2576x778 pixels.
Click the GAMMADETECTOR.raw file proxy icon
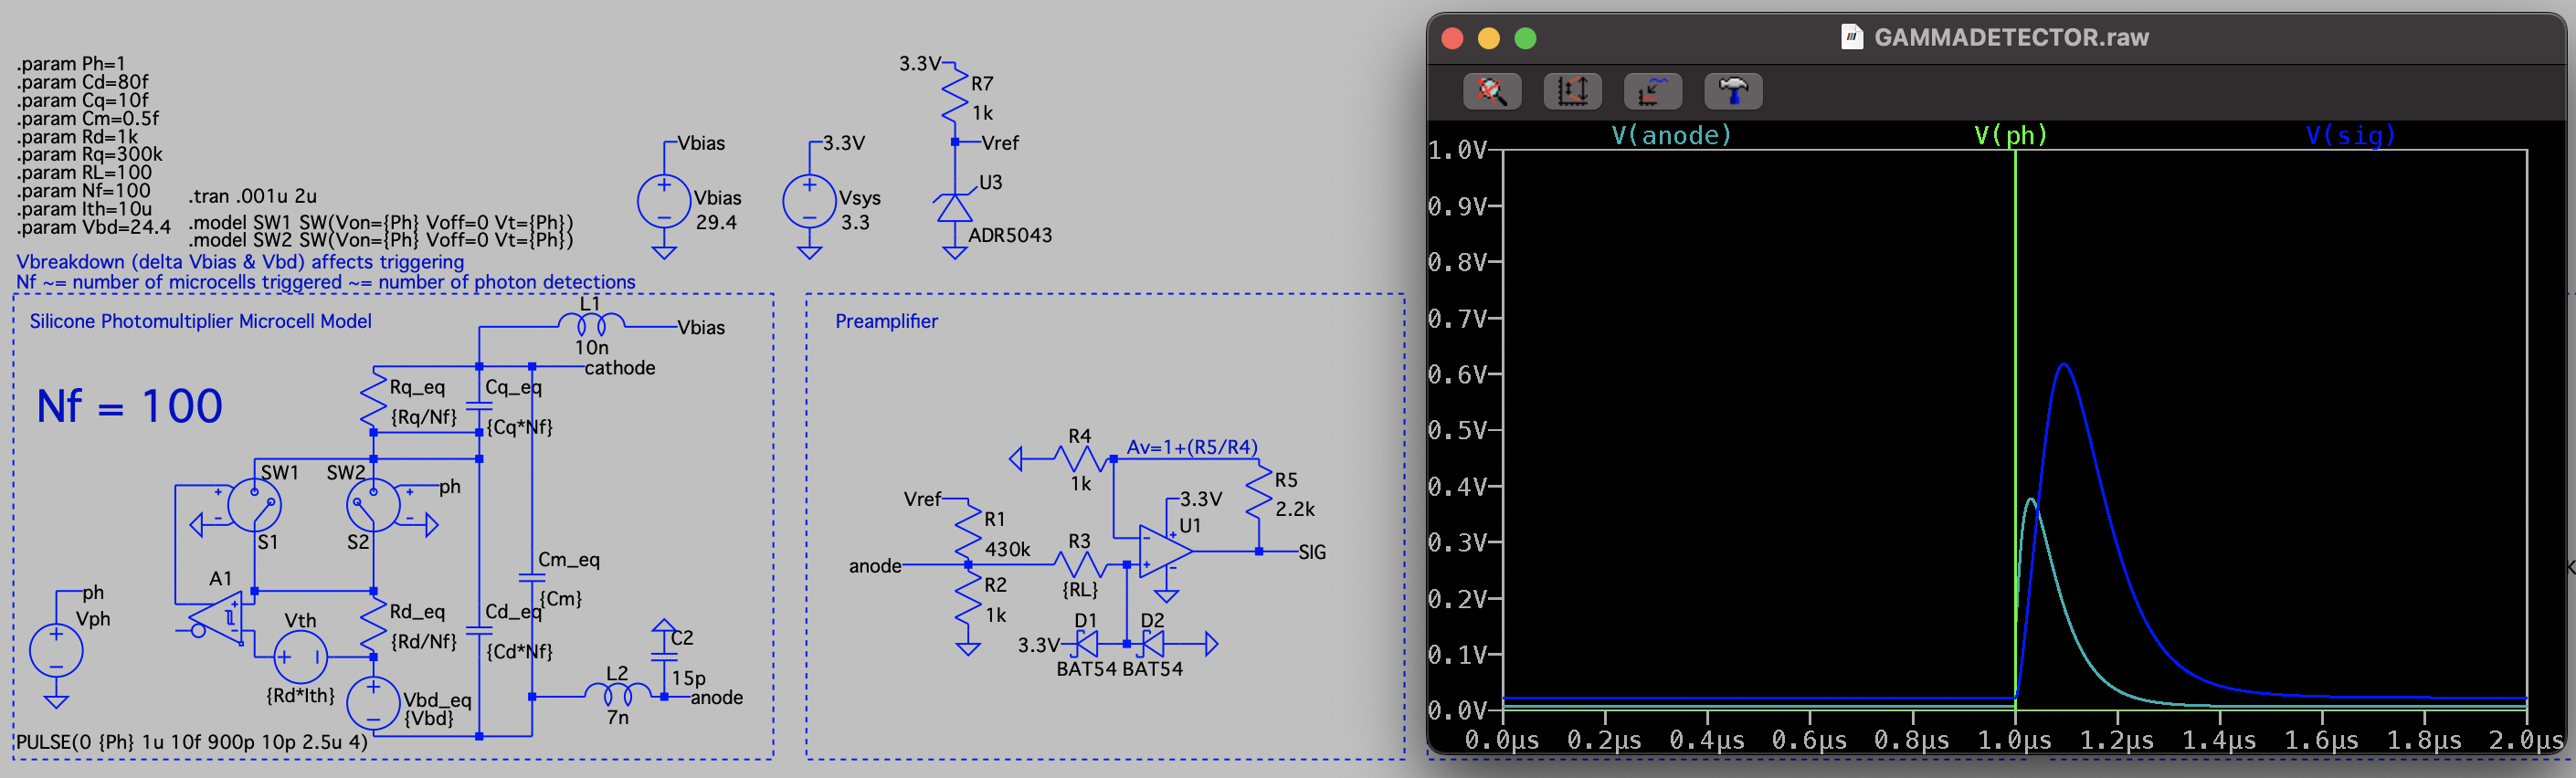pyautogui.click(x=1851, y=37)
